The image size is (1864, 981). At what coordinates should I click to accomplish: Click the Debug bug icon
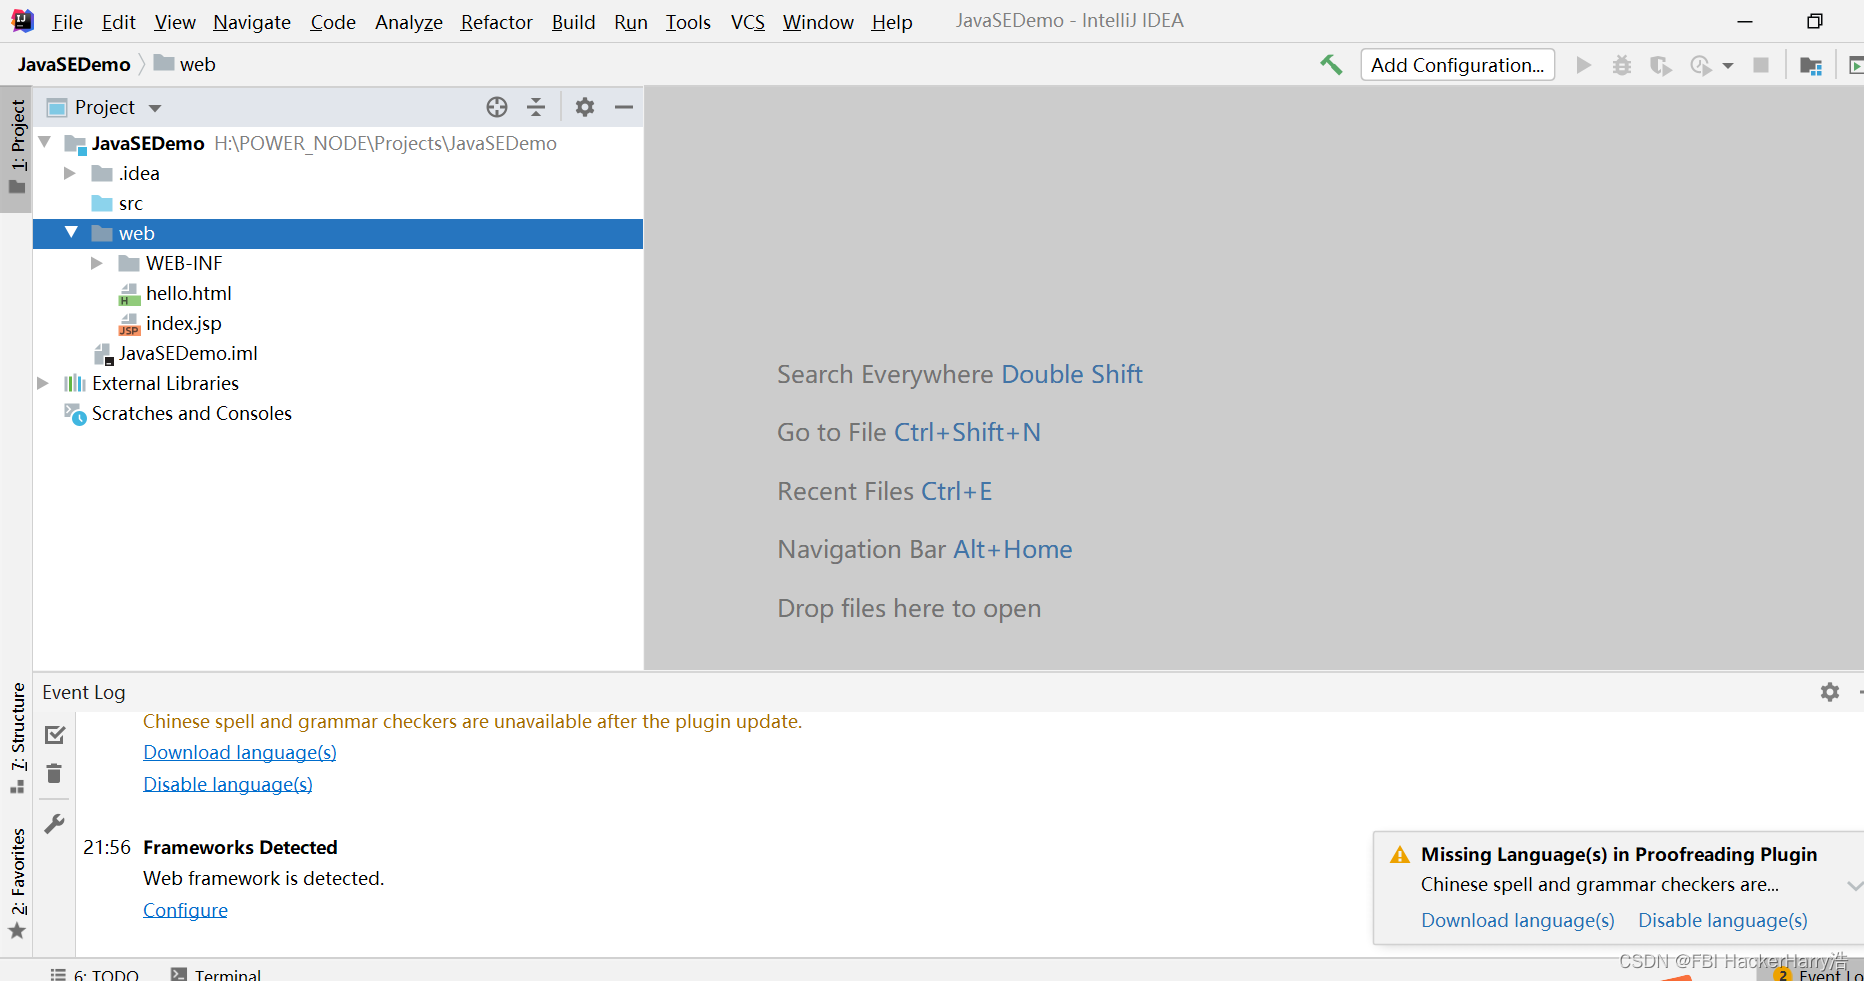point(1622,65)
